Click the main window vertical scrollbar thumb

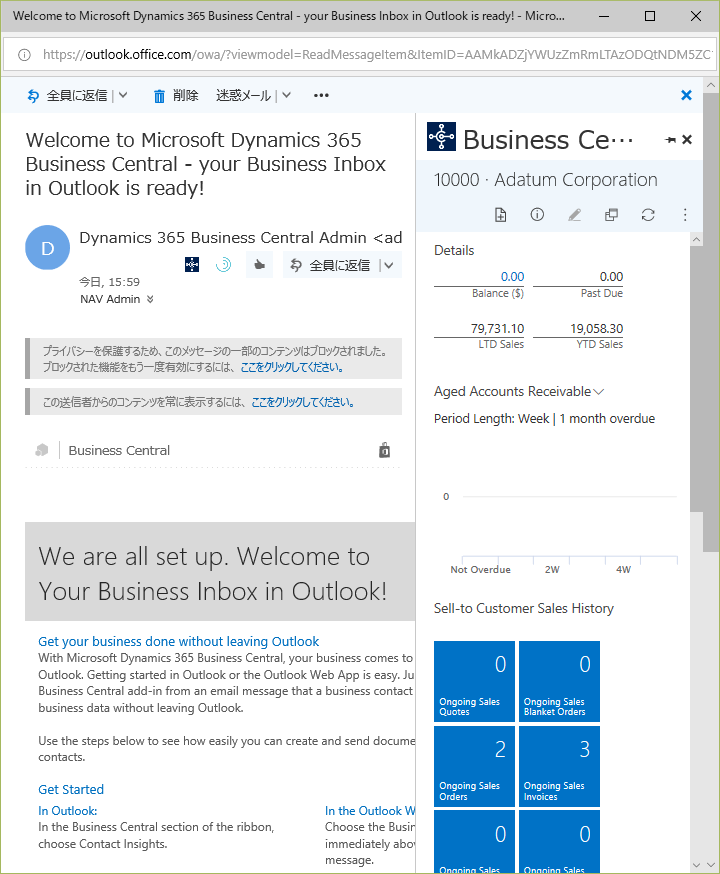[x=711, y=323]
